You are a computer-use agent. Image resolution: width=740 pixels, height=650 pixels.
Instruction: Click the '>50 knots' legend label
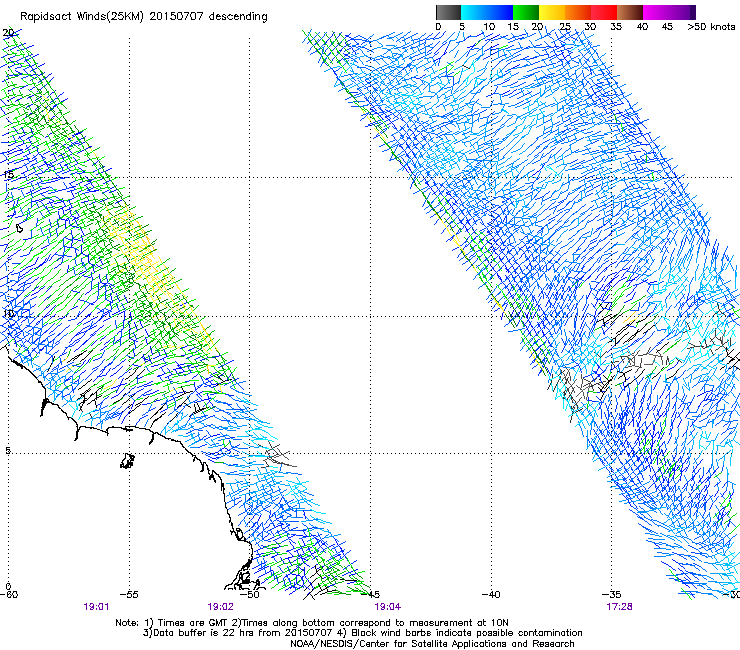(x=711, y=27)
